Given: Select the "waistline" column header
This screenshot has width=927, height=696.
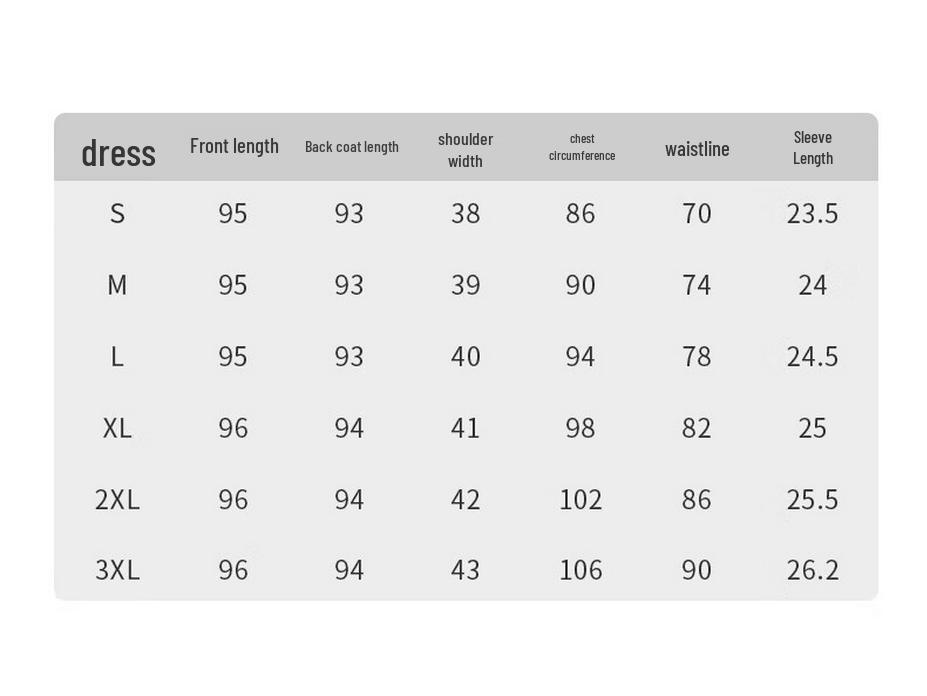Looking at the screenshot, I should click(697, 149).
